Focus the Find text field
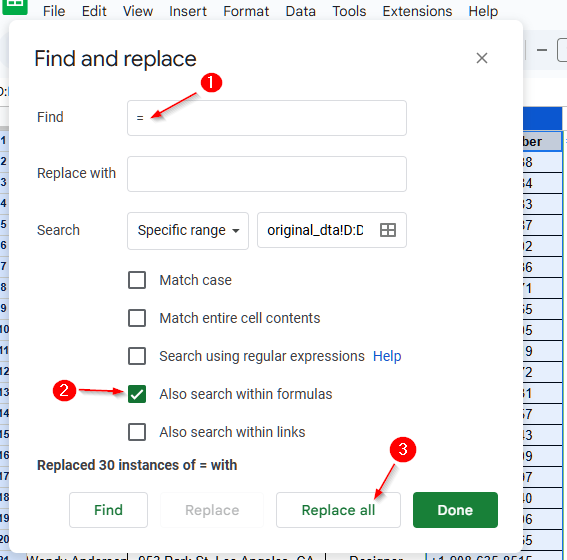Viewport: 567px width, 560px height. point(267,118)
